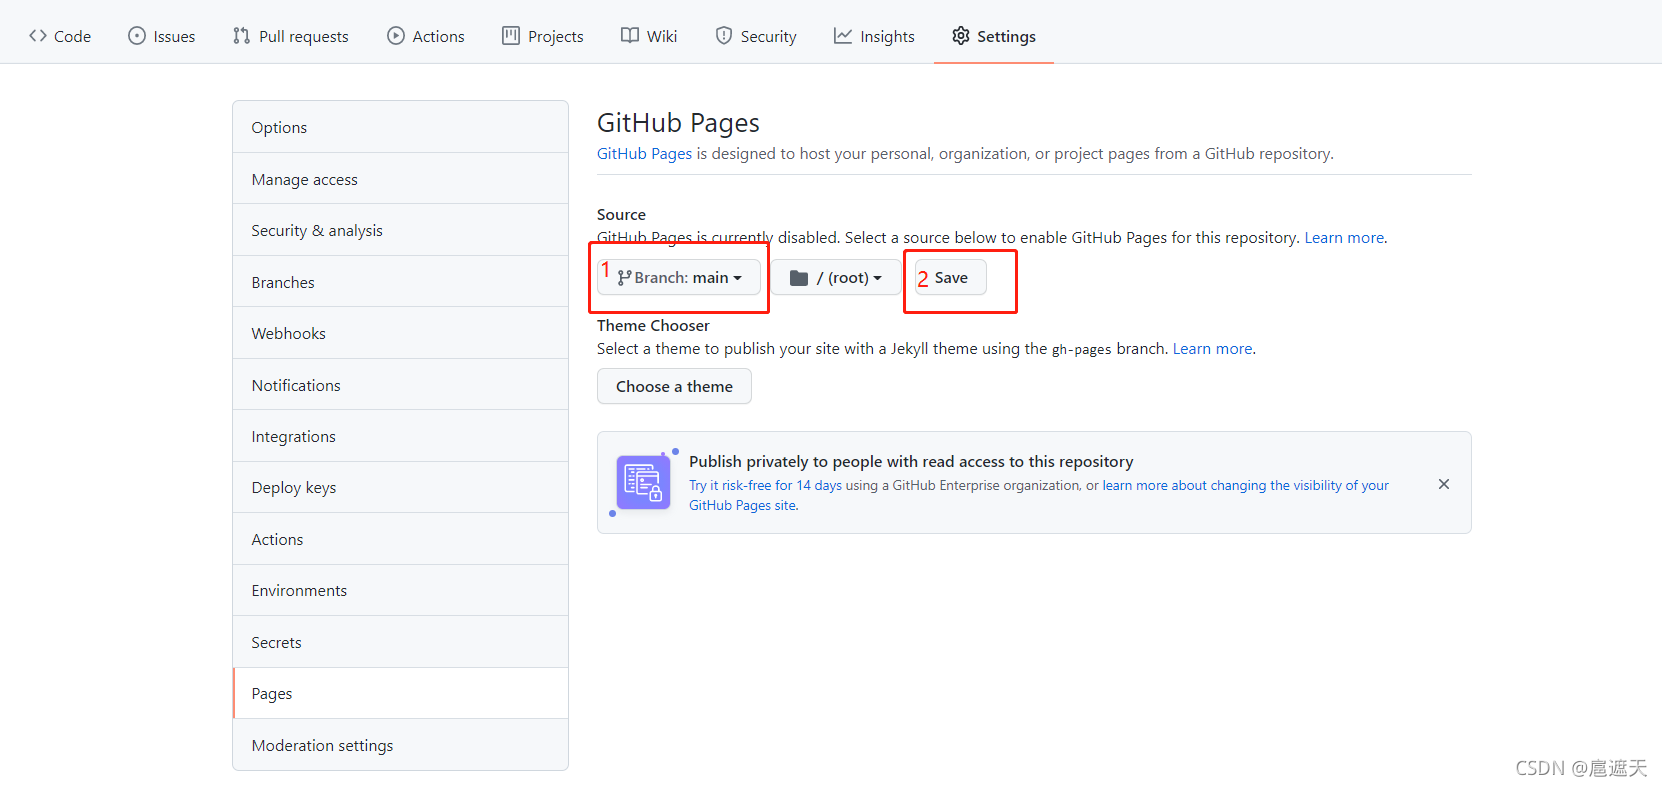Open Environments settings
The width and height of the screenshot is (1662, 786).
[x=400, y=590]
